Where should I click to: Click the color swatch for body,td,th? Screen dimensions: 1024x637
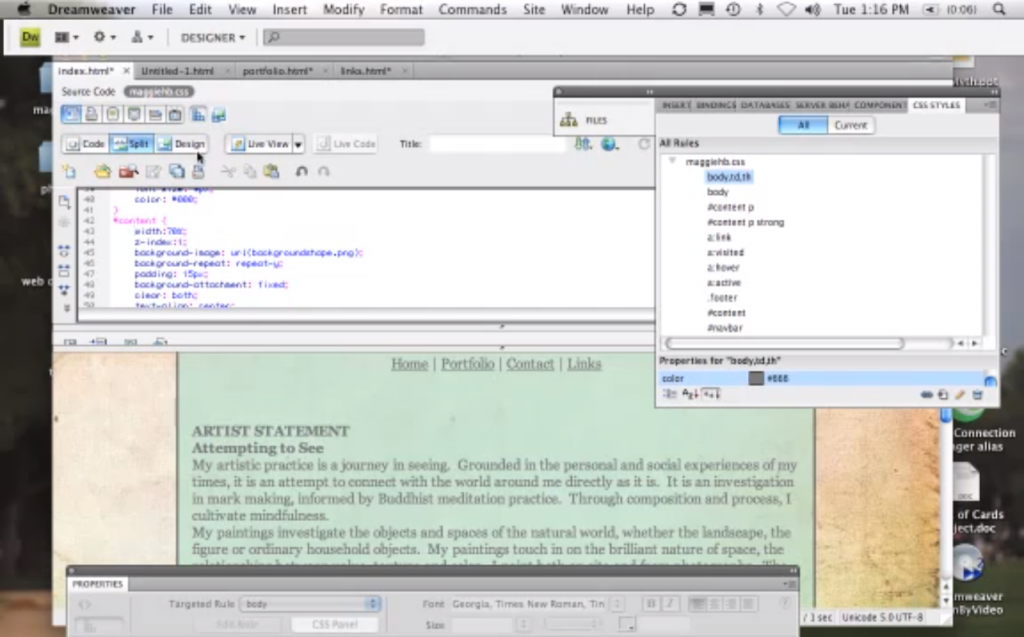(x=756, y=378)
